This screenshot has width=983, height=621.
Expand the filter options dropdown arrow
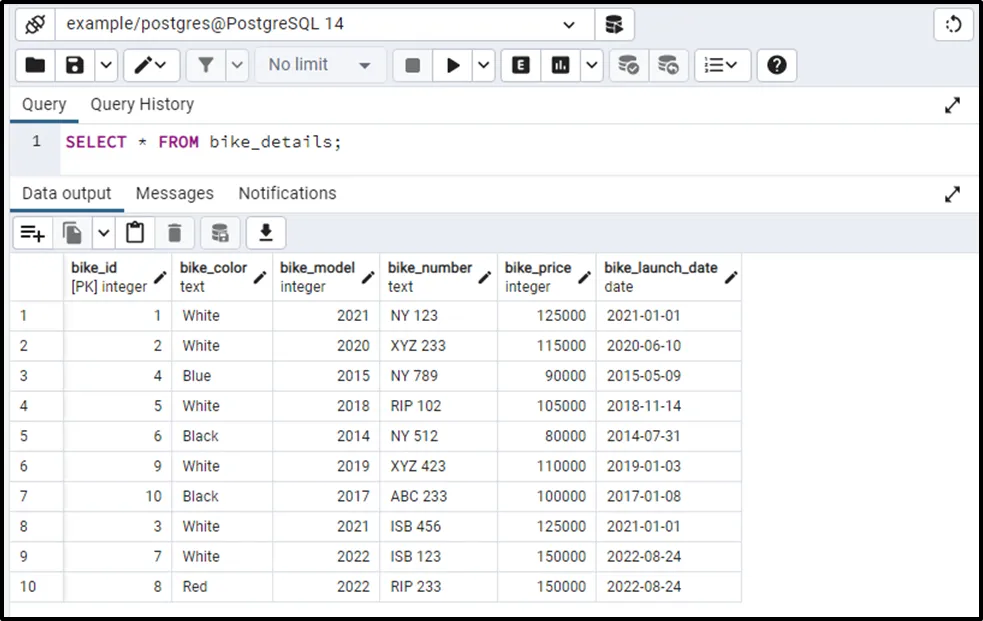[x=237, y=65]
